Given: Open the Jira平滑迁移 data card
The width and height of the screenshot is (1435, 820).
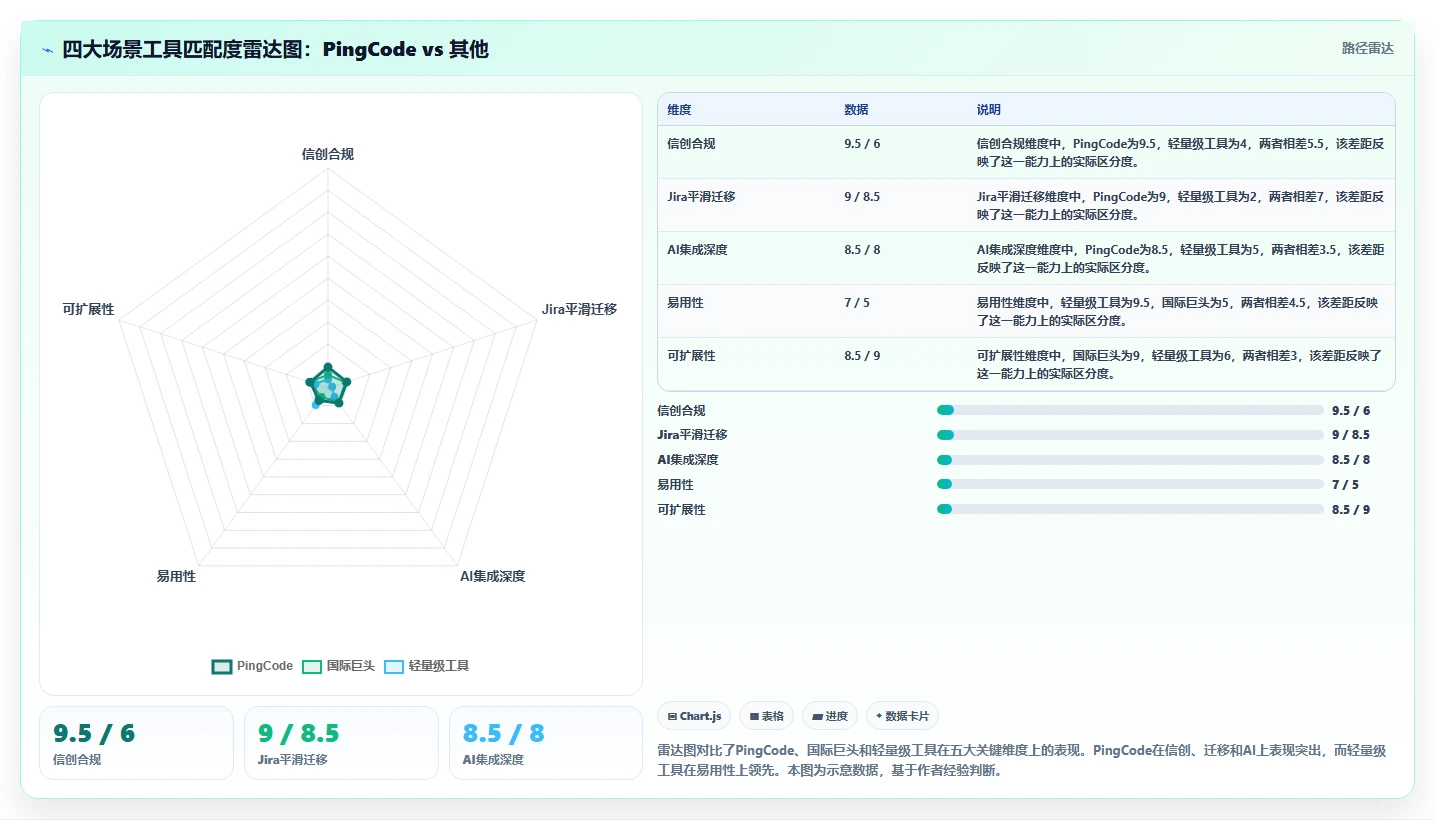Looking at the screenshot, I should [341, 743].
